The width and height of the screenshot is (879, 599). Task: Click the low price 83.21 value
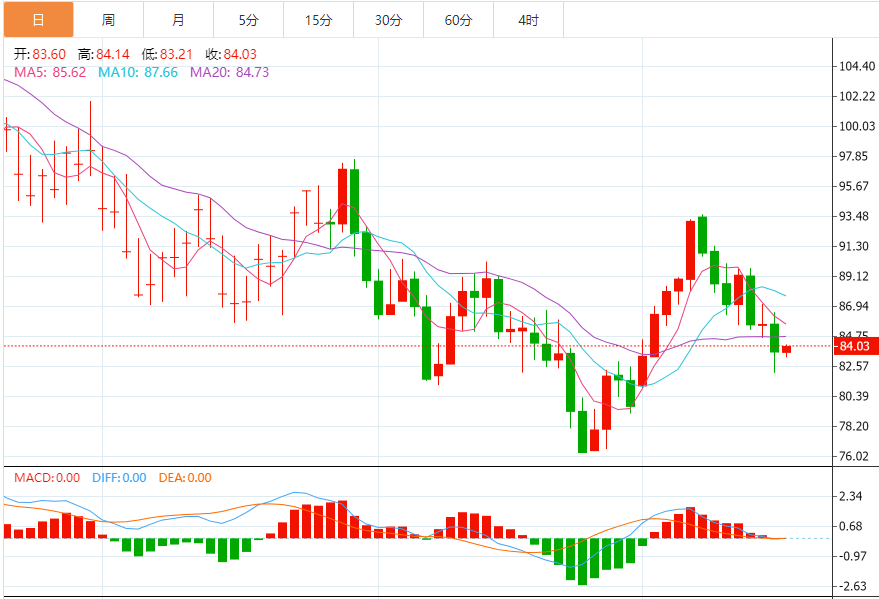(x=176, y=54)
